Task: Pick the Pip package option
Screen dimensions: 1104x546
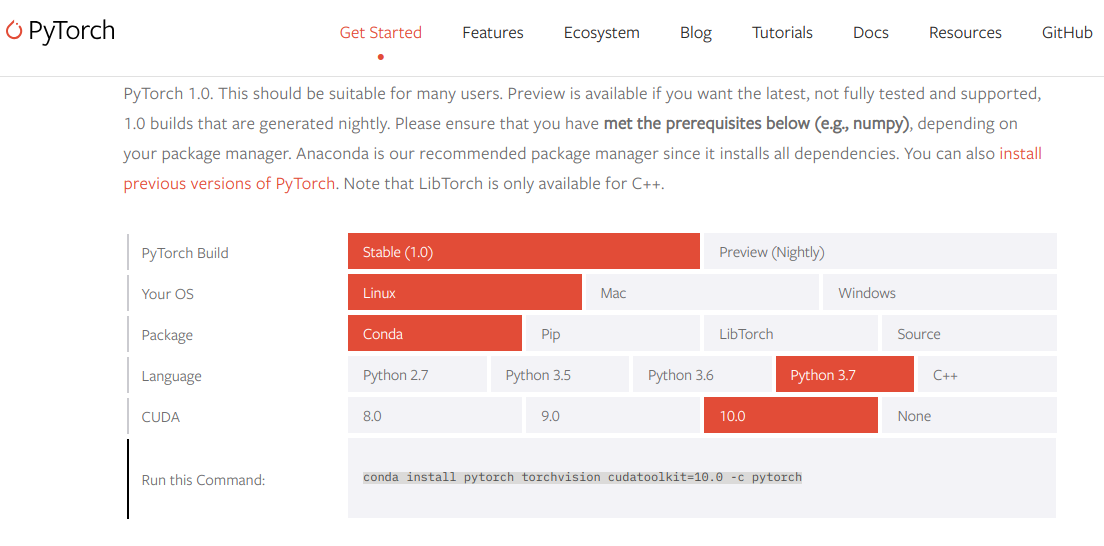Action: (x=612, y=334)
